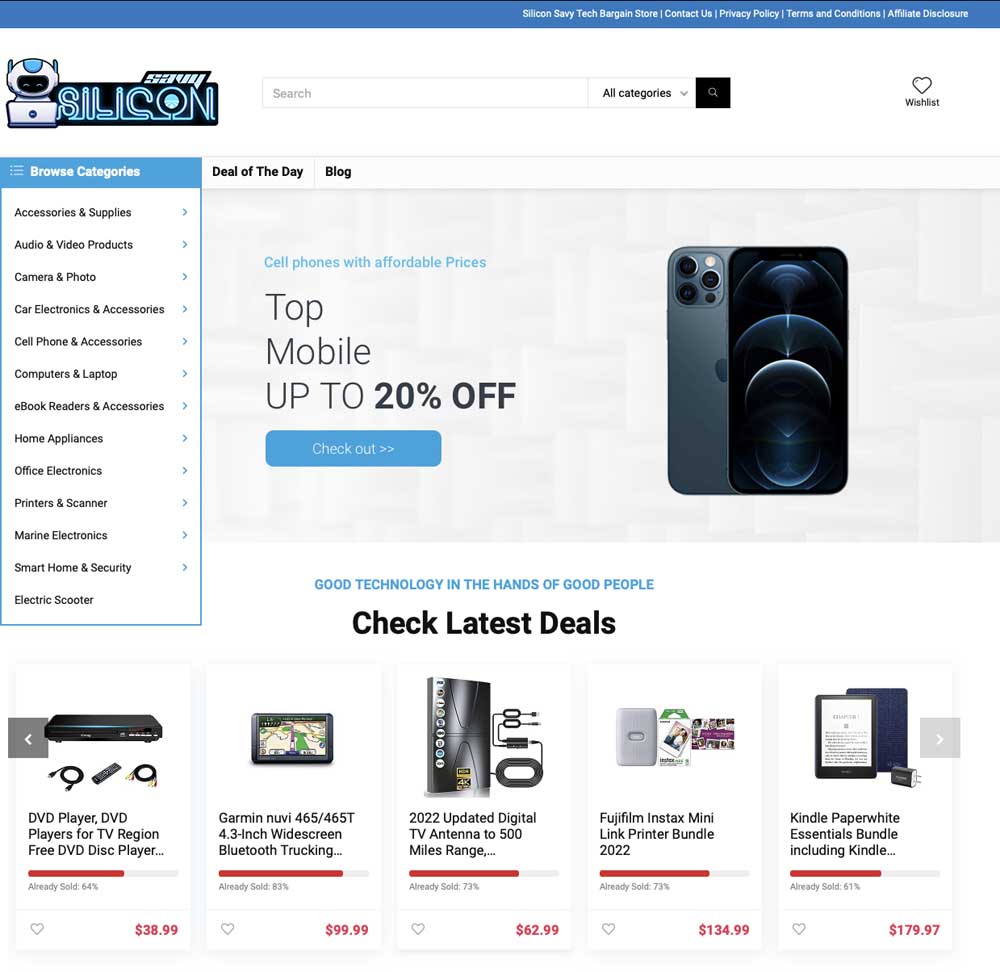Open the Deal of The Day tab
This screenshot has height=972, width=1000.
coord(258,172)
